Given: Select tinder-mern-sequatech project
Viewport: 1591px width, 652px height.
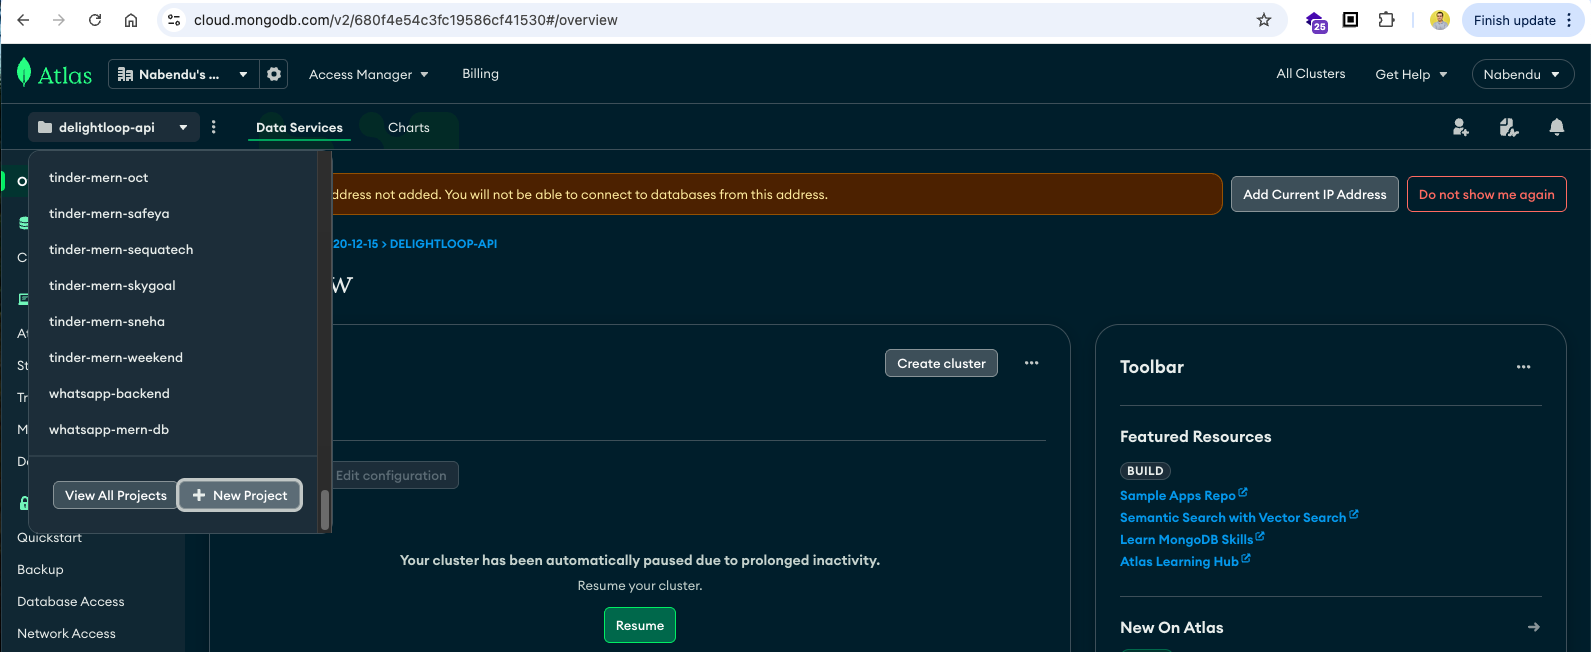Looking at the screenshot, I should pyautogui.click(x=173, y=249).
